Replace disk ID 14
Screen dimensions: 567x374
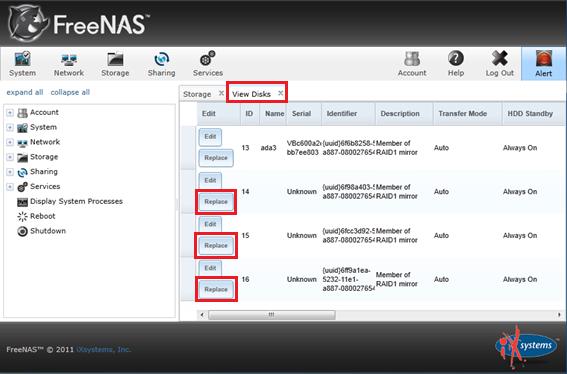coord(216,202)
